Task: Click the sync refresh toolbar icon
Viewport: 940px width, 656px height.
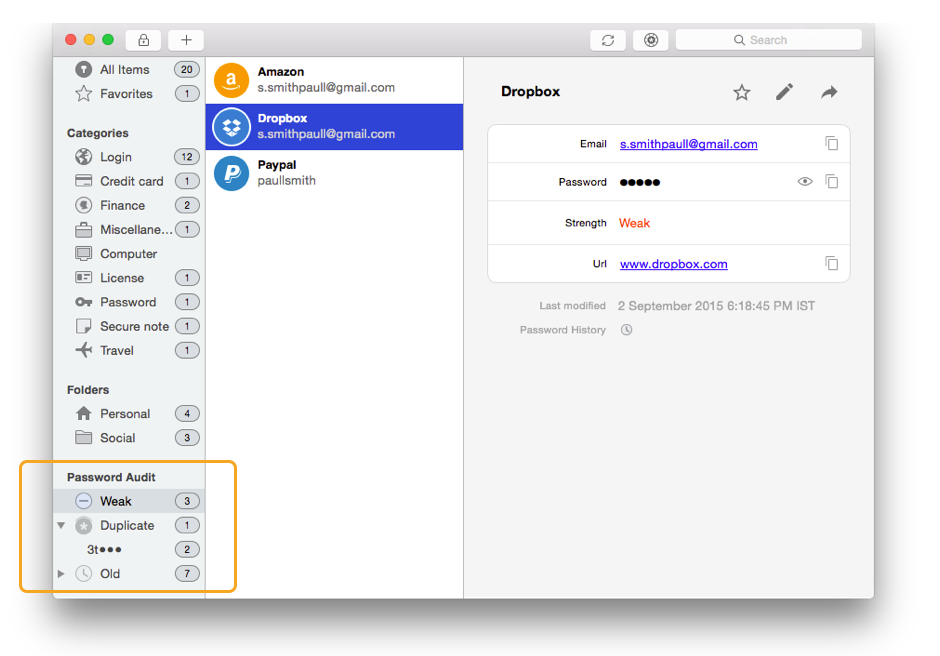Action: (608, 40)
